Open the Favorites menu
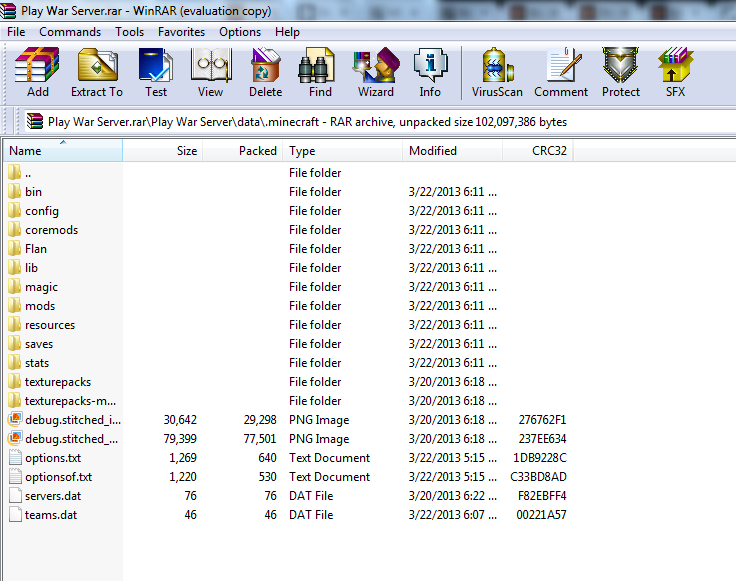This screenshot has width=736, height=581. pos(181,32)
